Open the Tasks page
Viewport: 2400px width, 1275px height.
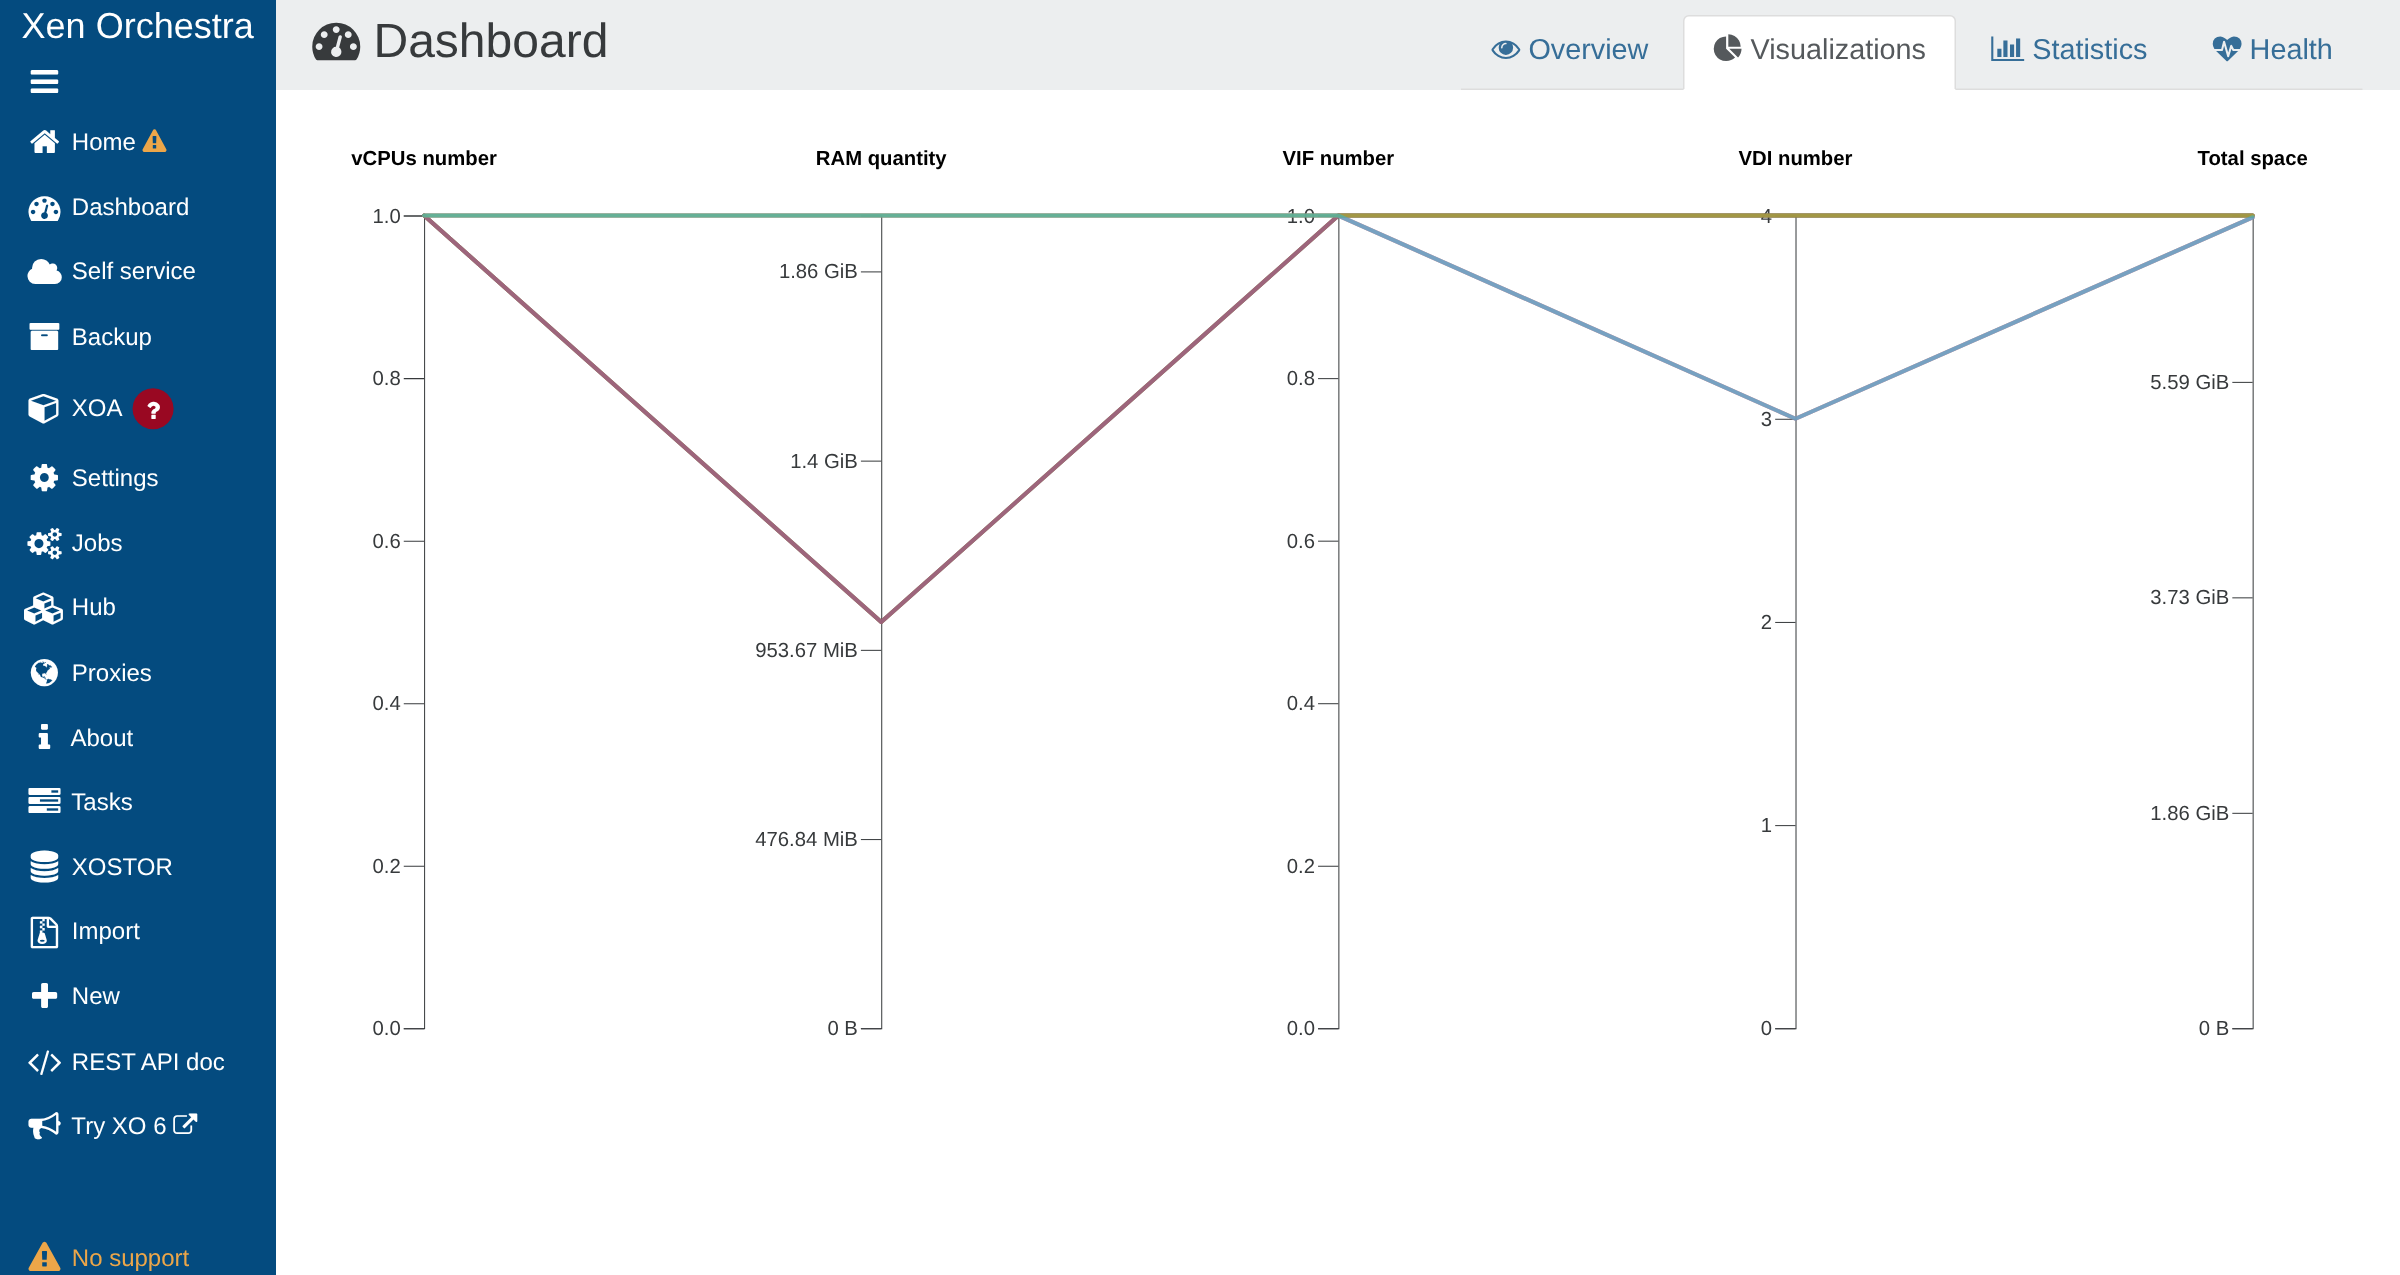click(101, 802)
